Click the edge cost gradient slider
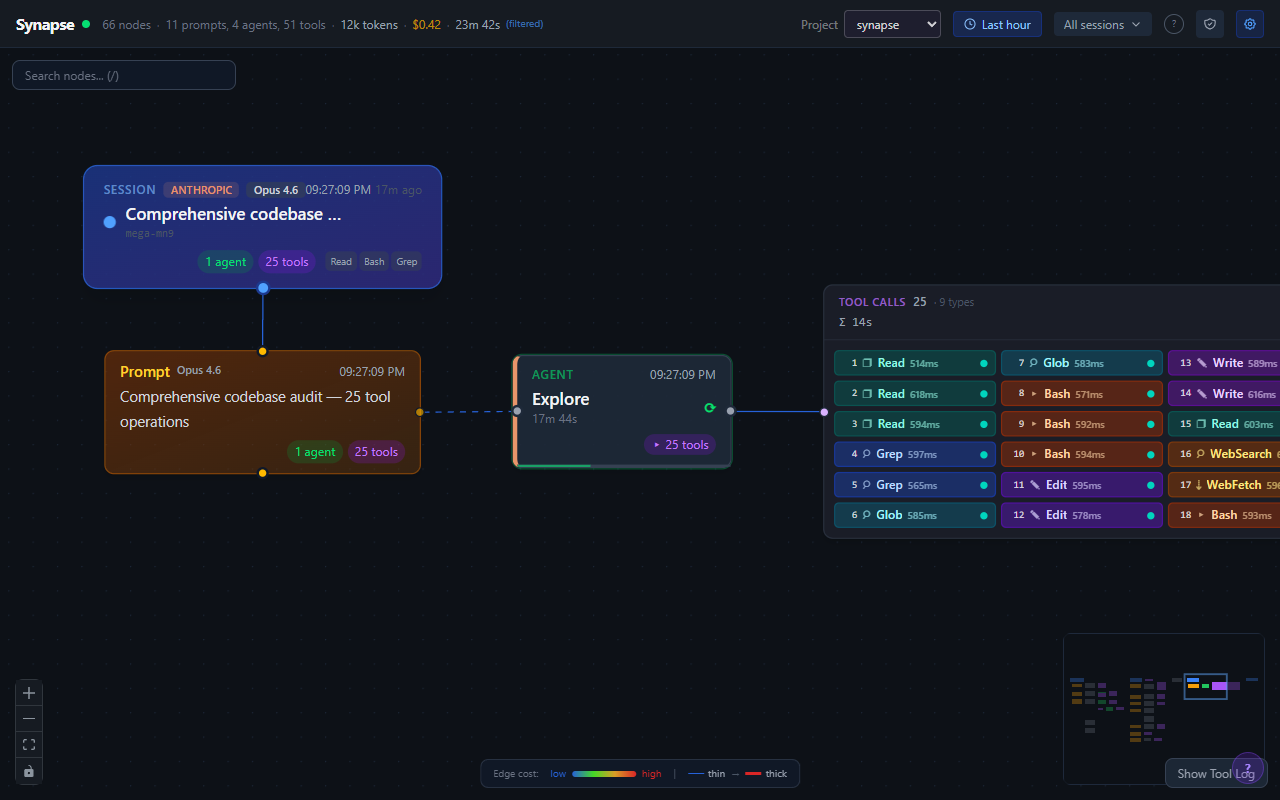The width and height of the screenshot is (1280, 800). tap(603, 773)
